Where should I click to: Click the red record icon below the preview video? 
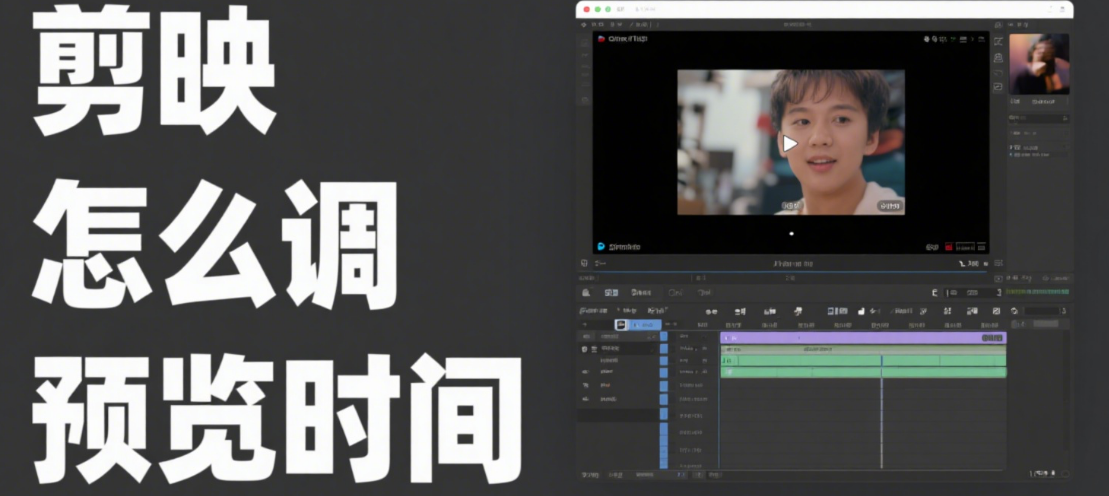950,247
